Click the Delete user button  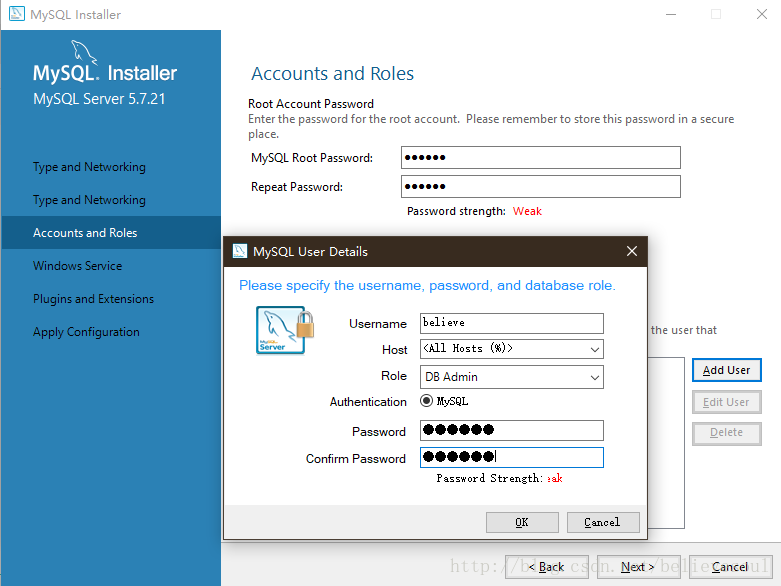[x=726, y=433]
